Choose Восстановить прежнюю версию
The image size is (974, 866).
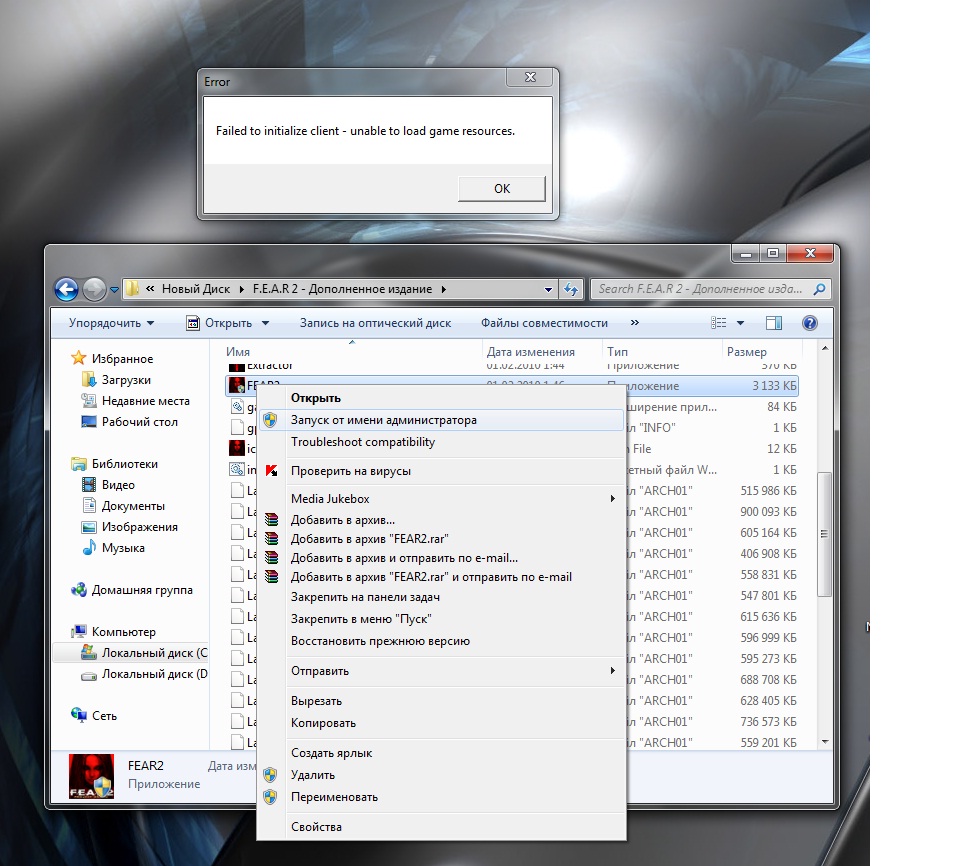442,641
